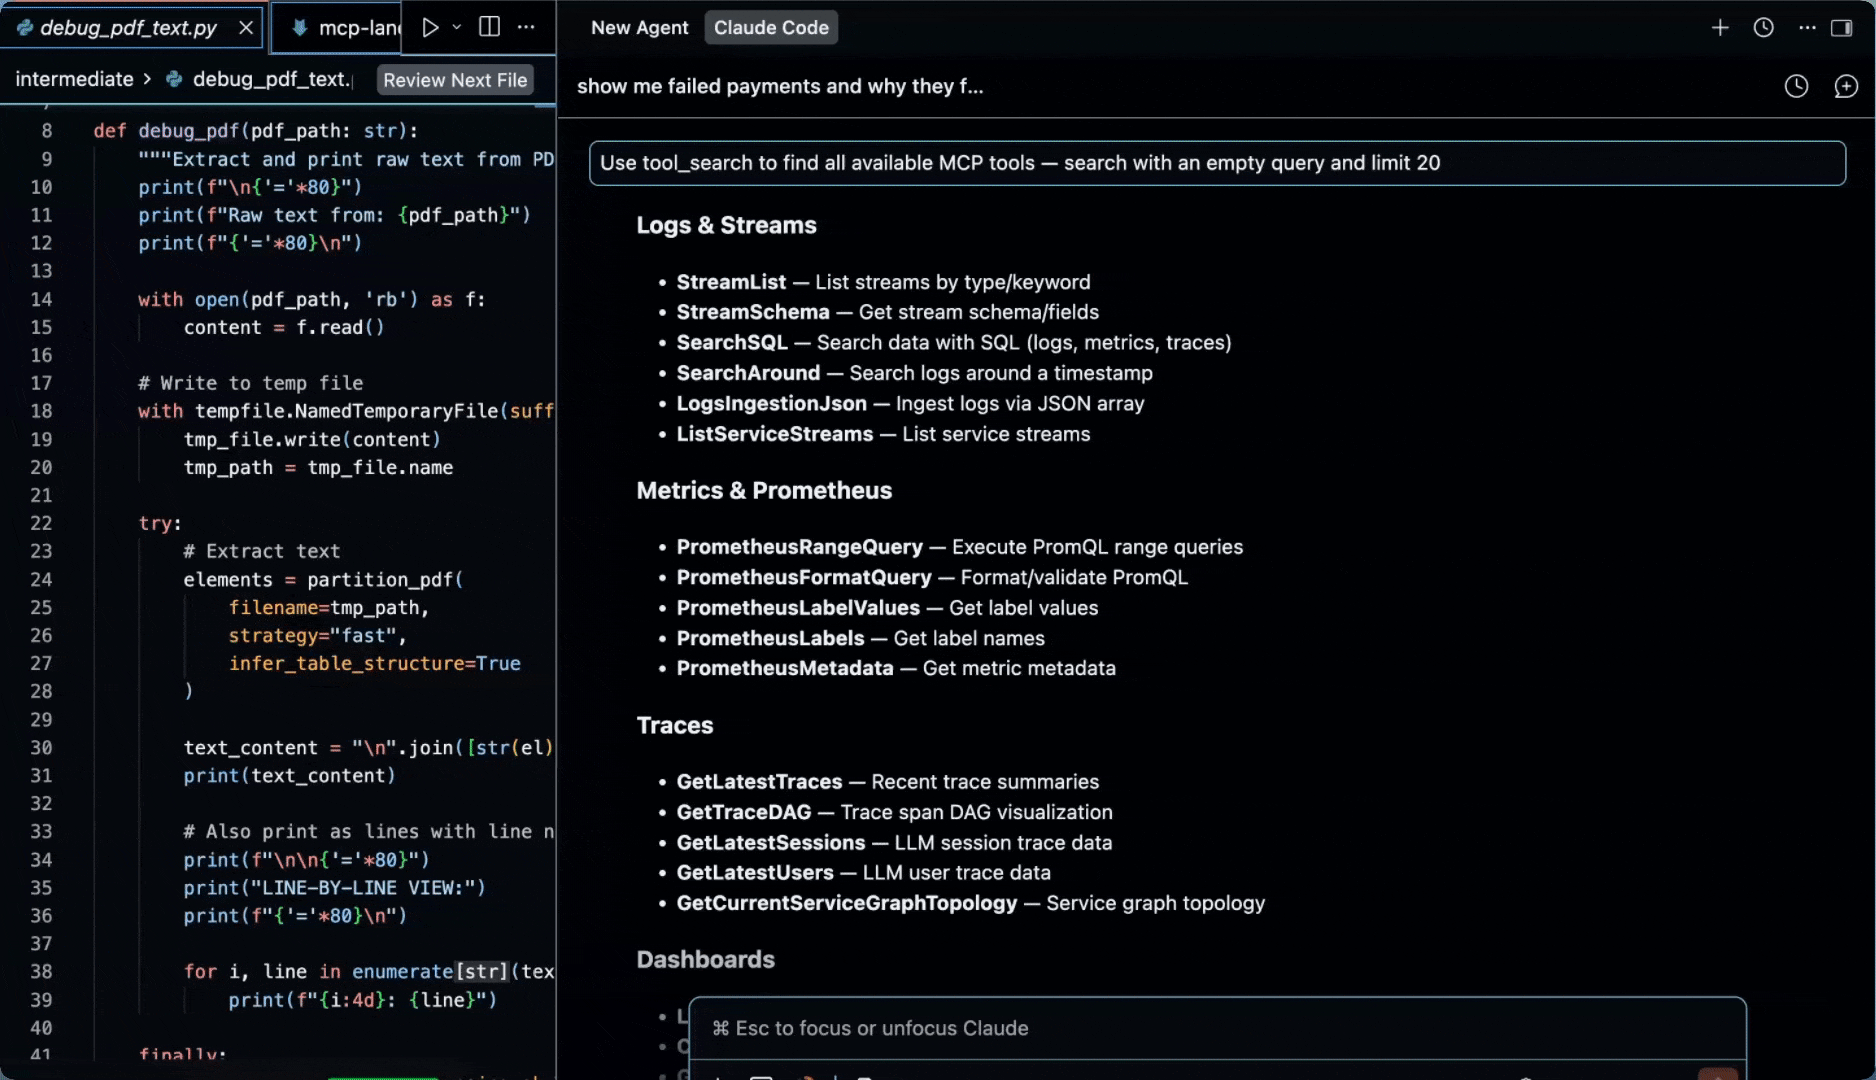The image size is (1876, 1080).
Task: Close the debug_pdf_text.py tab
Action: [x=246, y=28]
